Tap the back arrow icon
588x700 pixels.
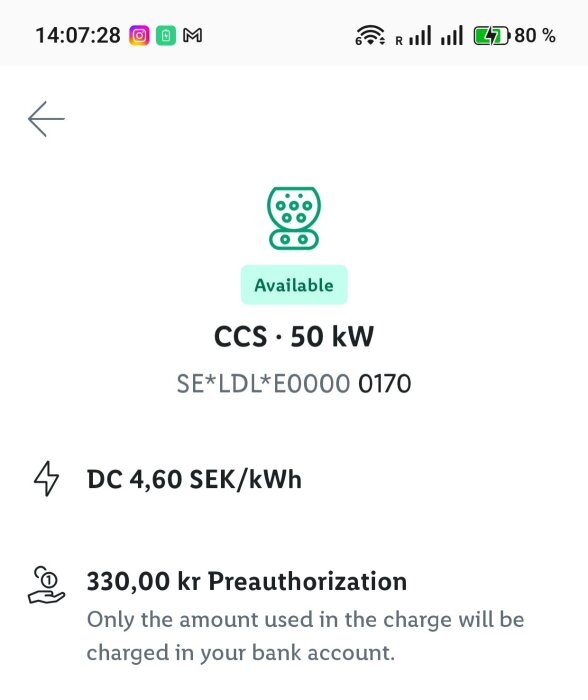(46, 119)
